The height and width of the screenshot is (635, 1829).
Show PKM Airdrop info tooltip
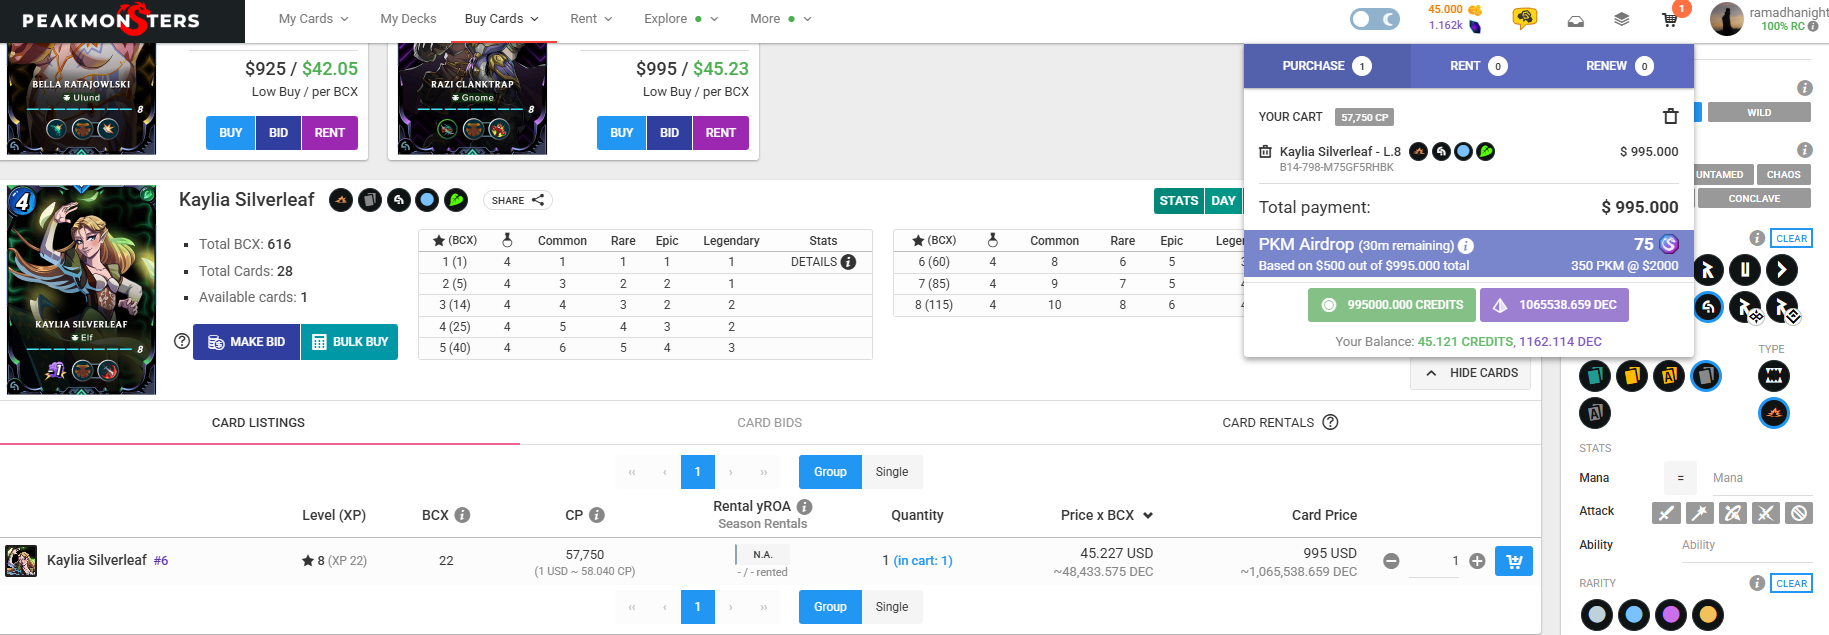coord(1466,246)
